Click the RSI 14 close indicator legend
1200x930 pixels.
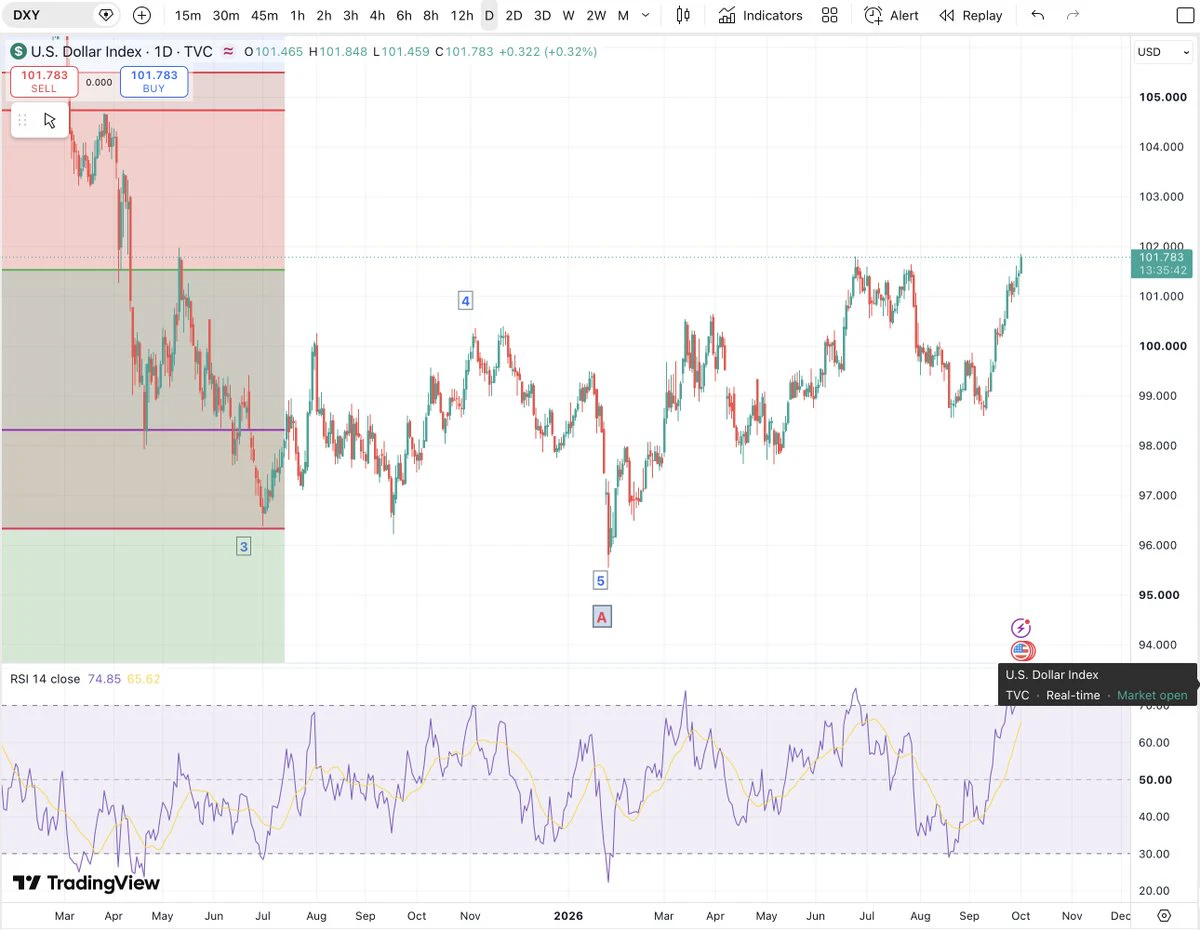tap(45, 679)
